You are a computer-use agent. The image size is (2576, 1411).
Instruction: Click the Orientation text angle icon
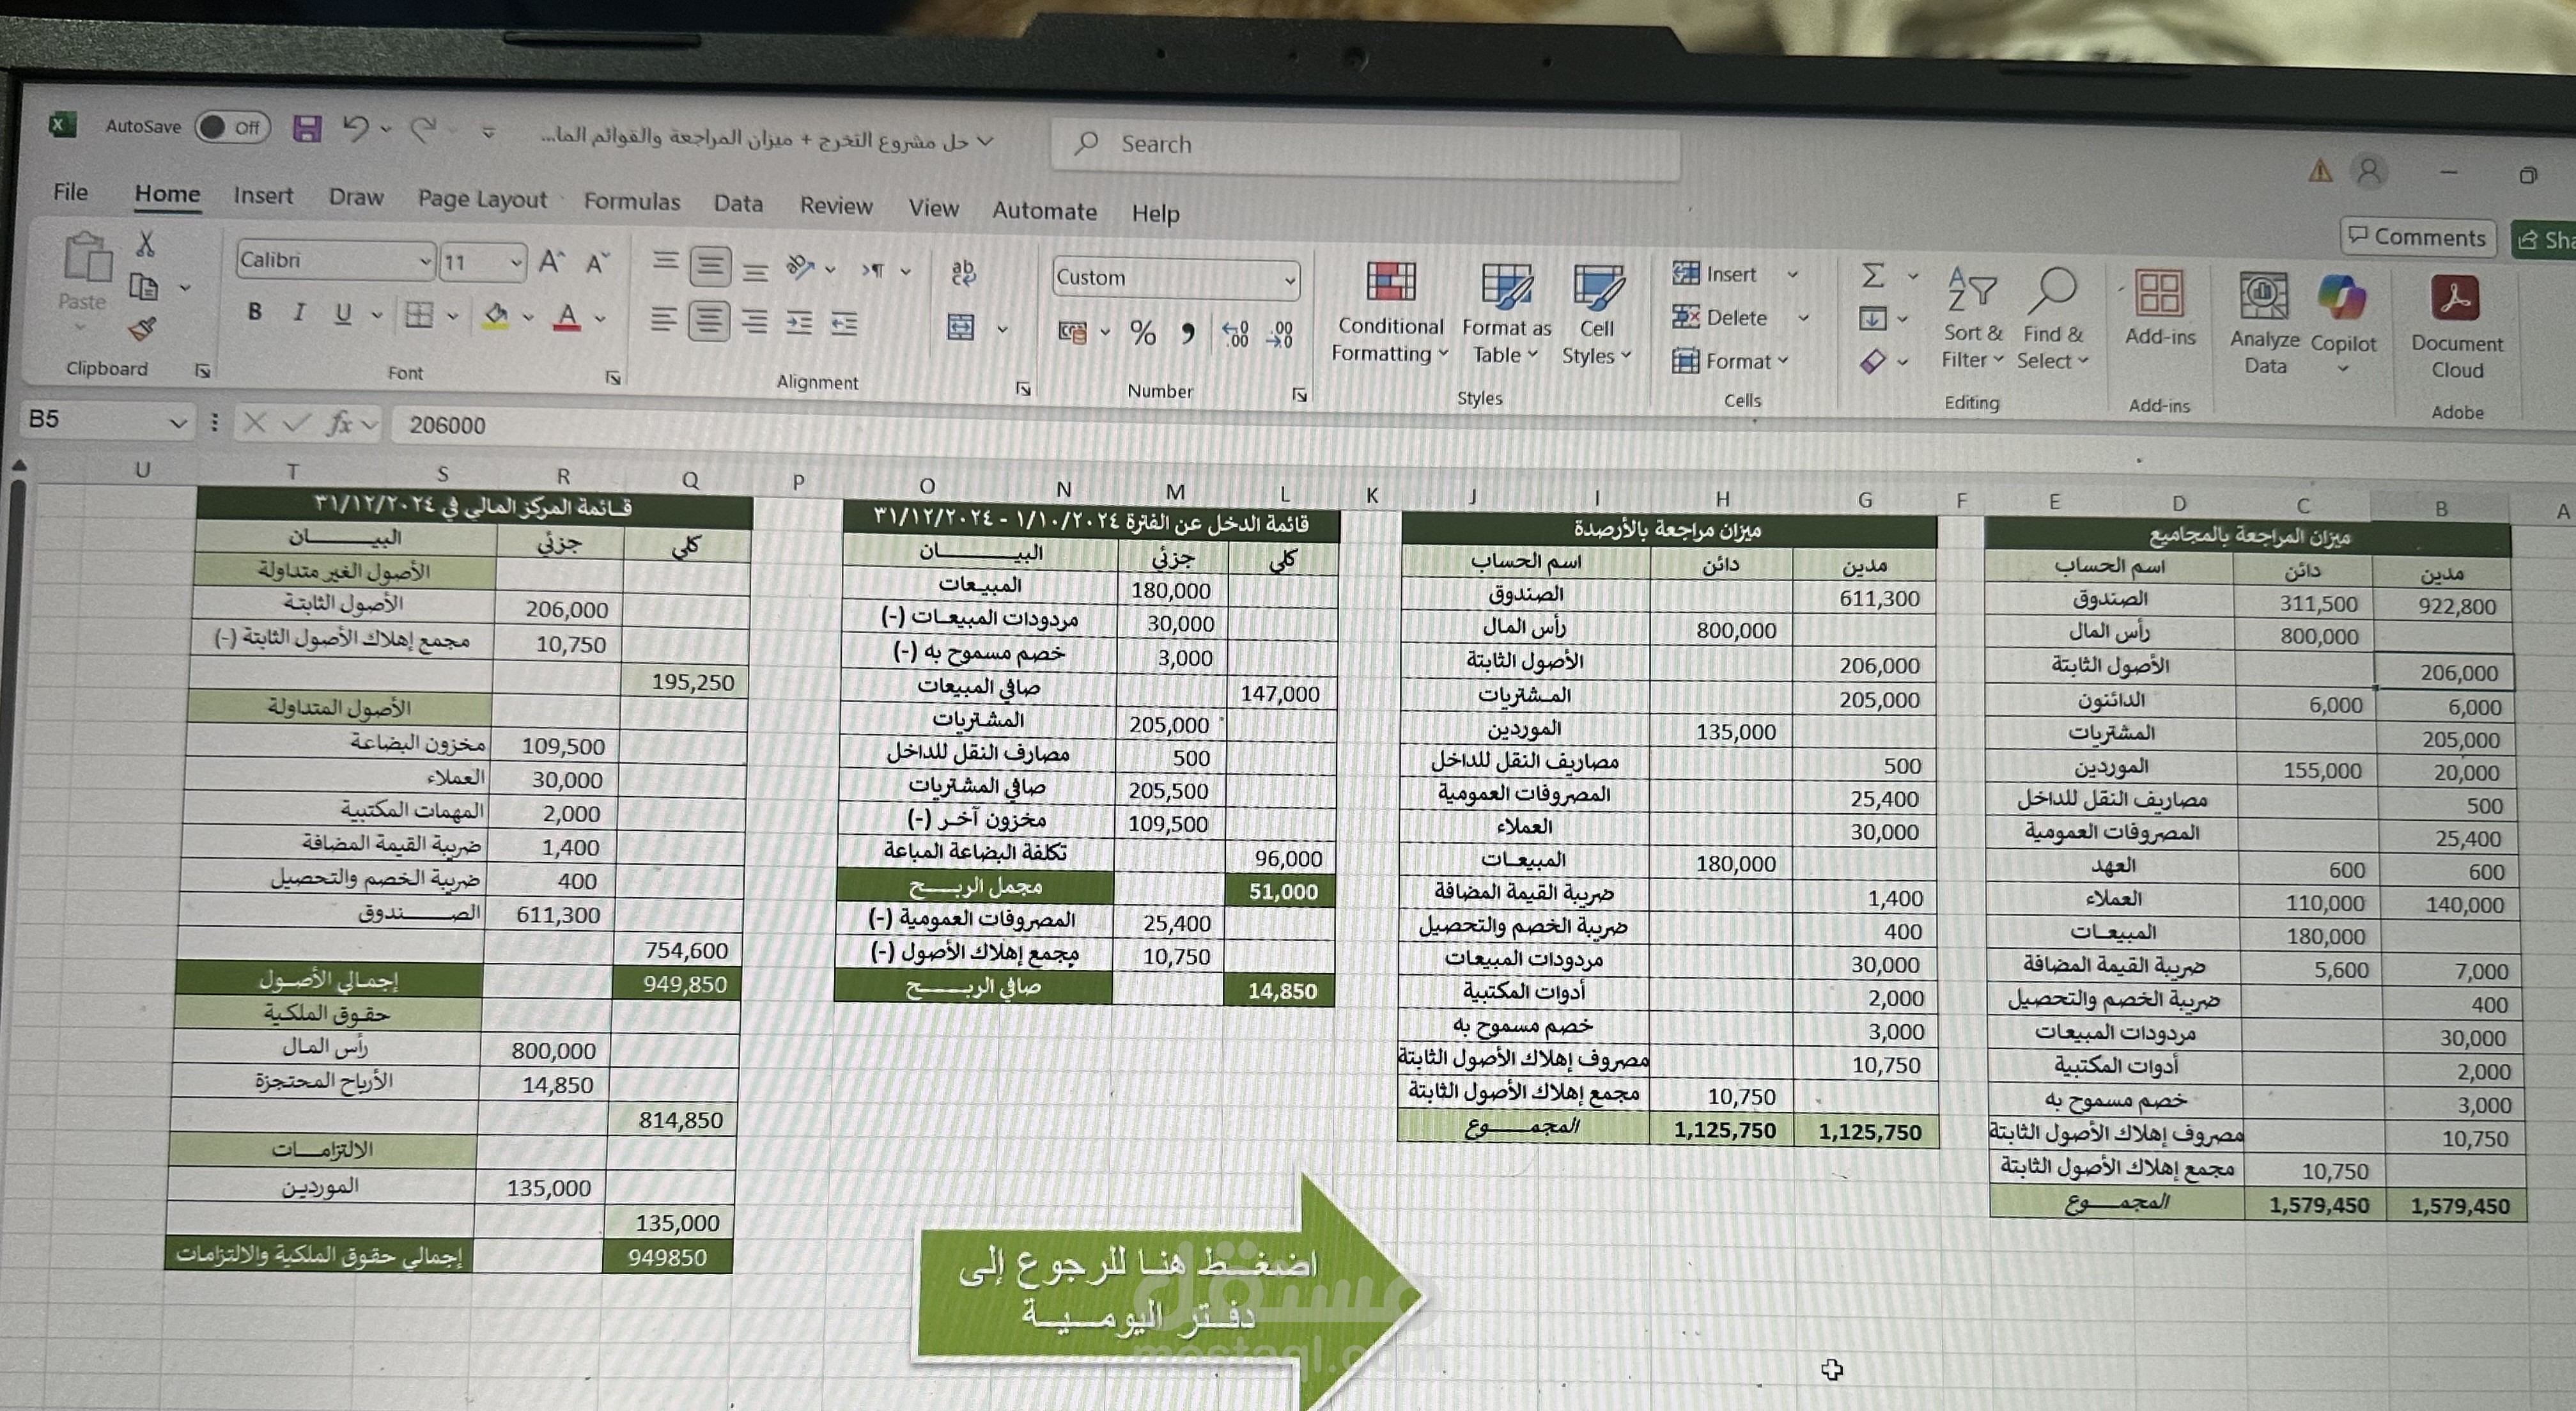799,266
